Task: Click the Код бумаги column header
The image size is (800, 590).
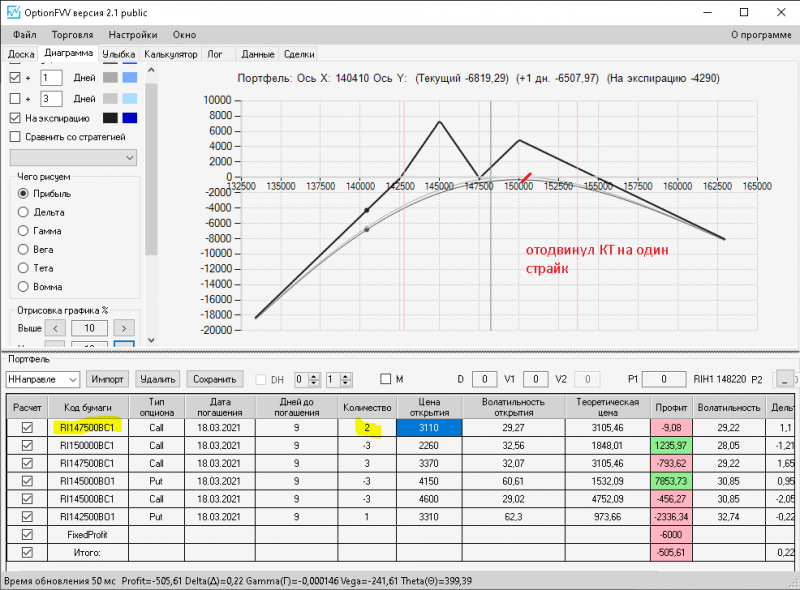Action: (88, 407)
